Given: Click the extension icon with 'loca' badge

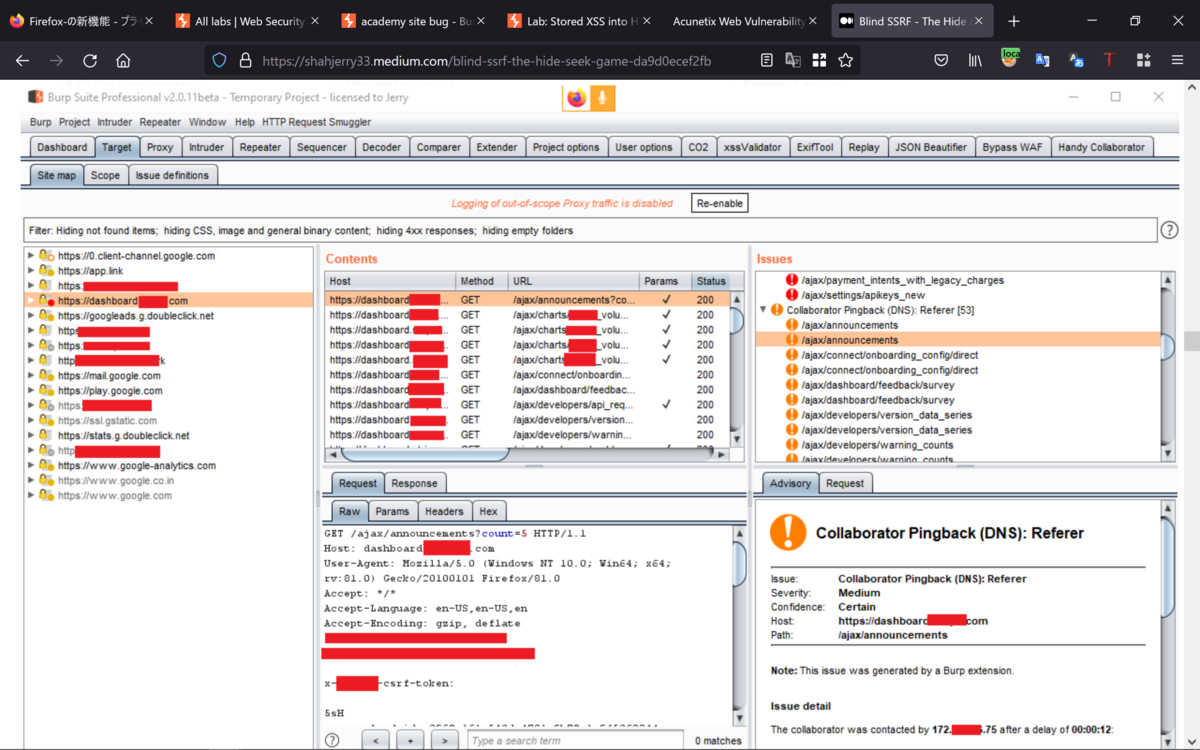Looking at the screenshot, I should [1010, 59].
